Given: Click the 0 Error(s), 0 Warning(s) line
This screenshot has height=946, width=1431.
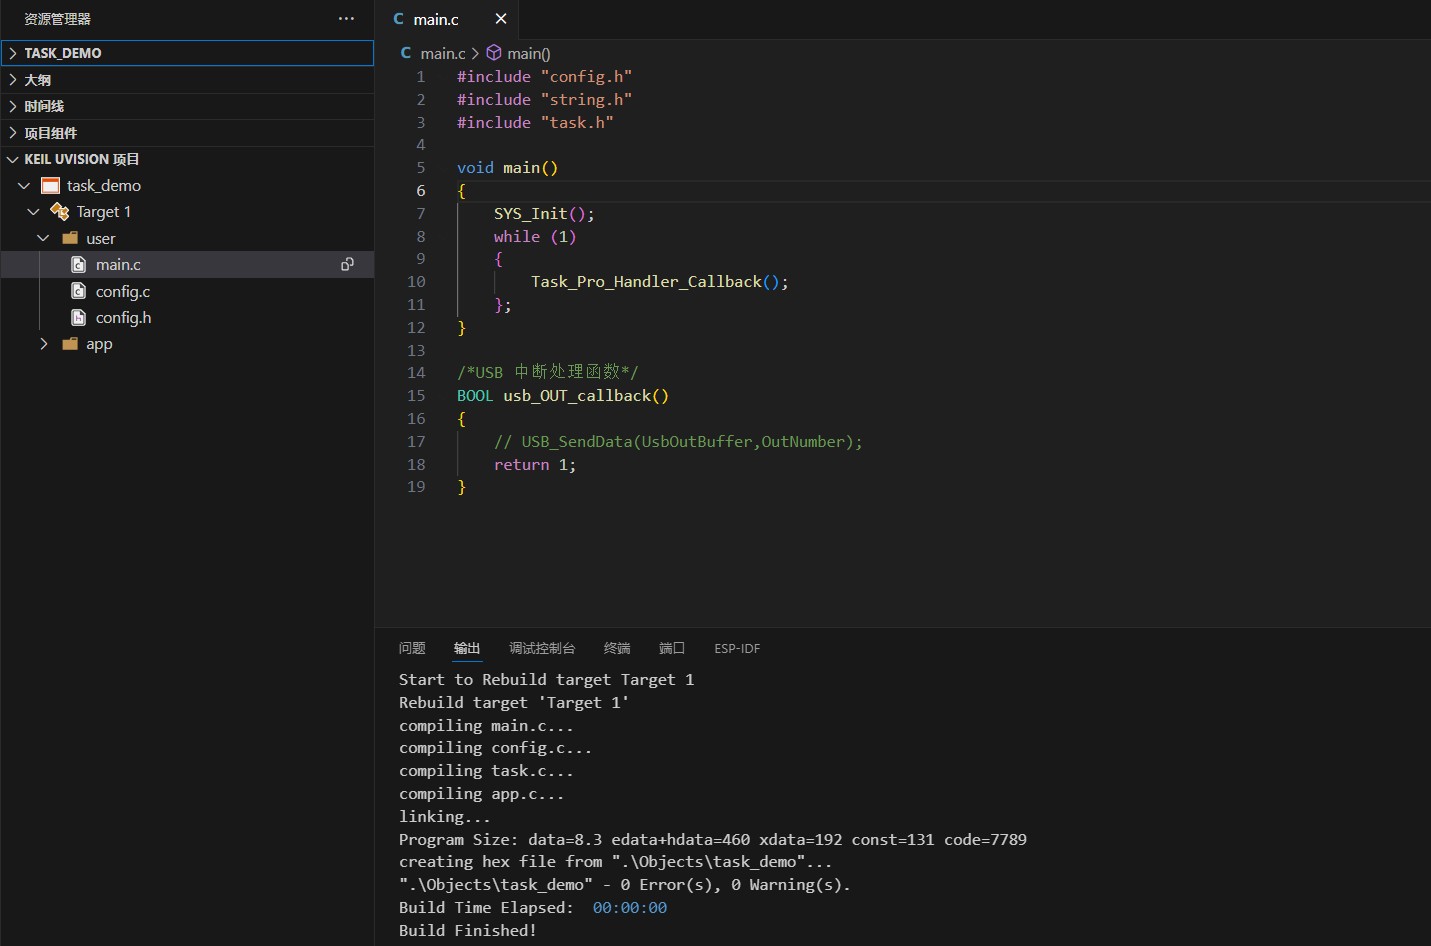Looking at the screenshot, I should tap(625, 885).
